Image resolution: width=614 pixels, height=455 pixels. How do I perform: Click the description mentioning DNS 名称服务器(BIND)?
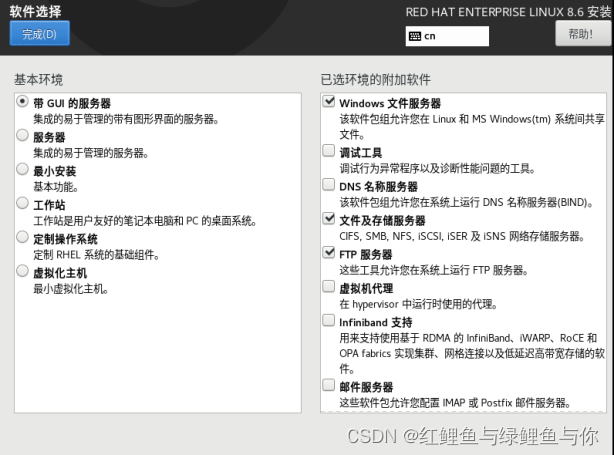[x=466, y=202]
